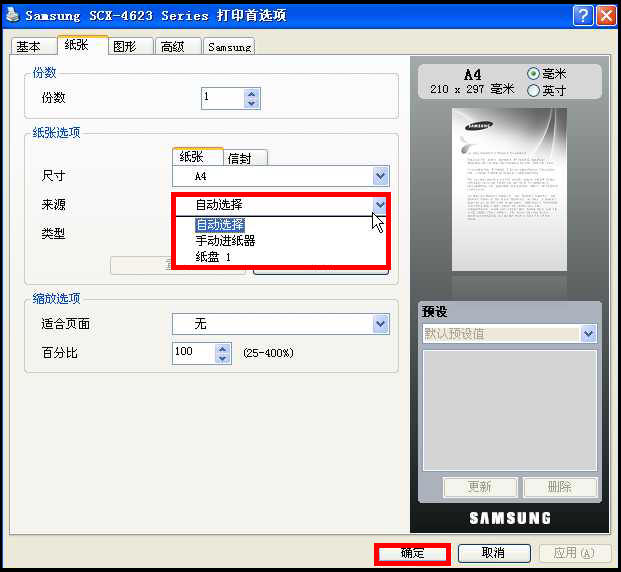Close the print preferences dialog

(x=606, y=15)
